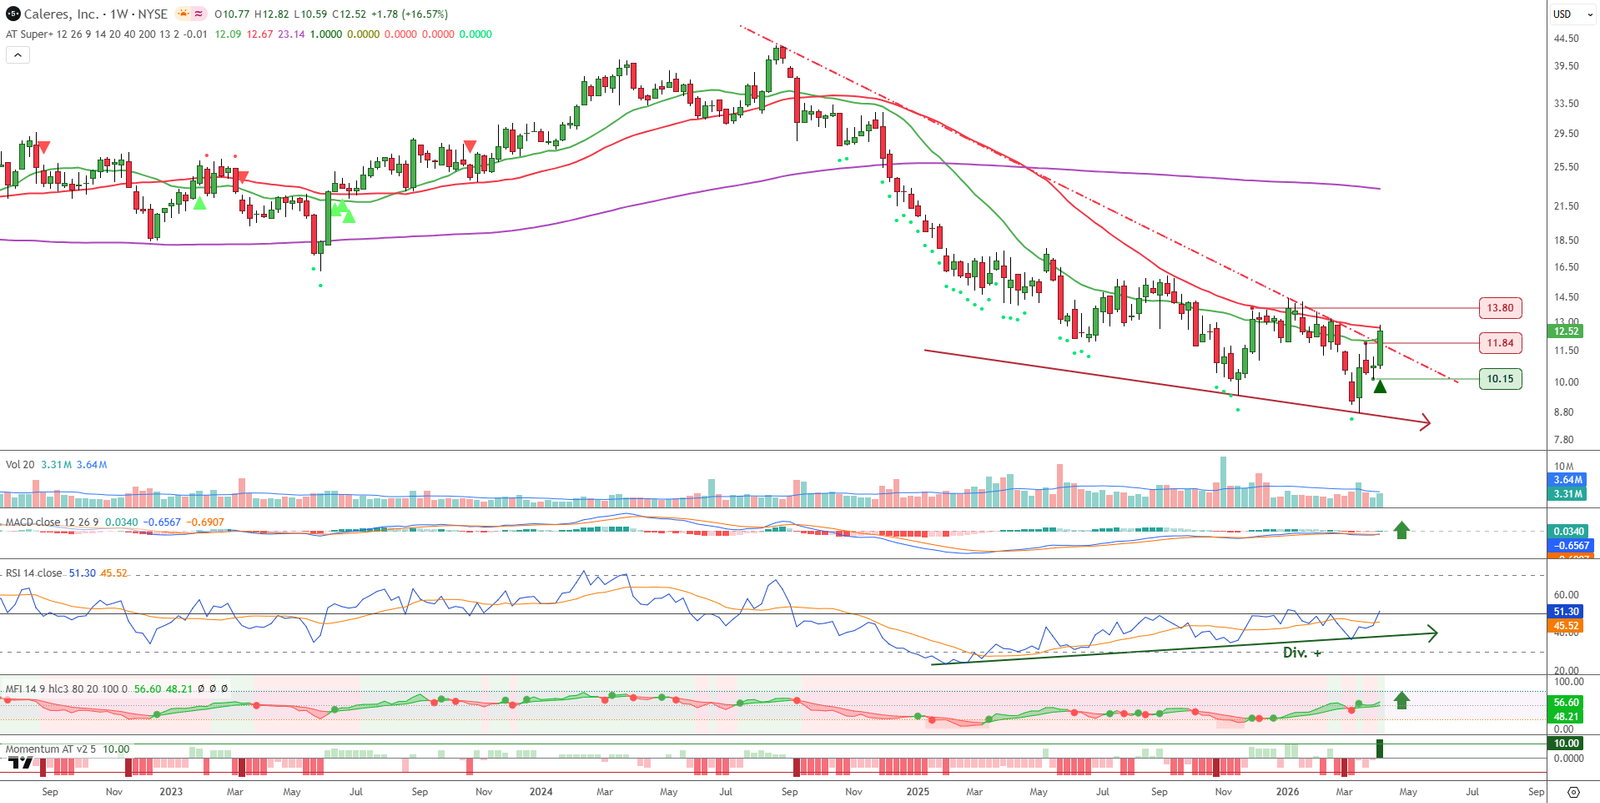Click the Div. + annotation text
The width and height of the screenshot is (1600, 803).
click(x=1302, y=652)
